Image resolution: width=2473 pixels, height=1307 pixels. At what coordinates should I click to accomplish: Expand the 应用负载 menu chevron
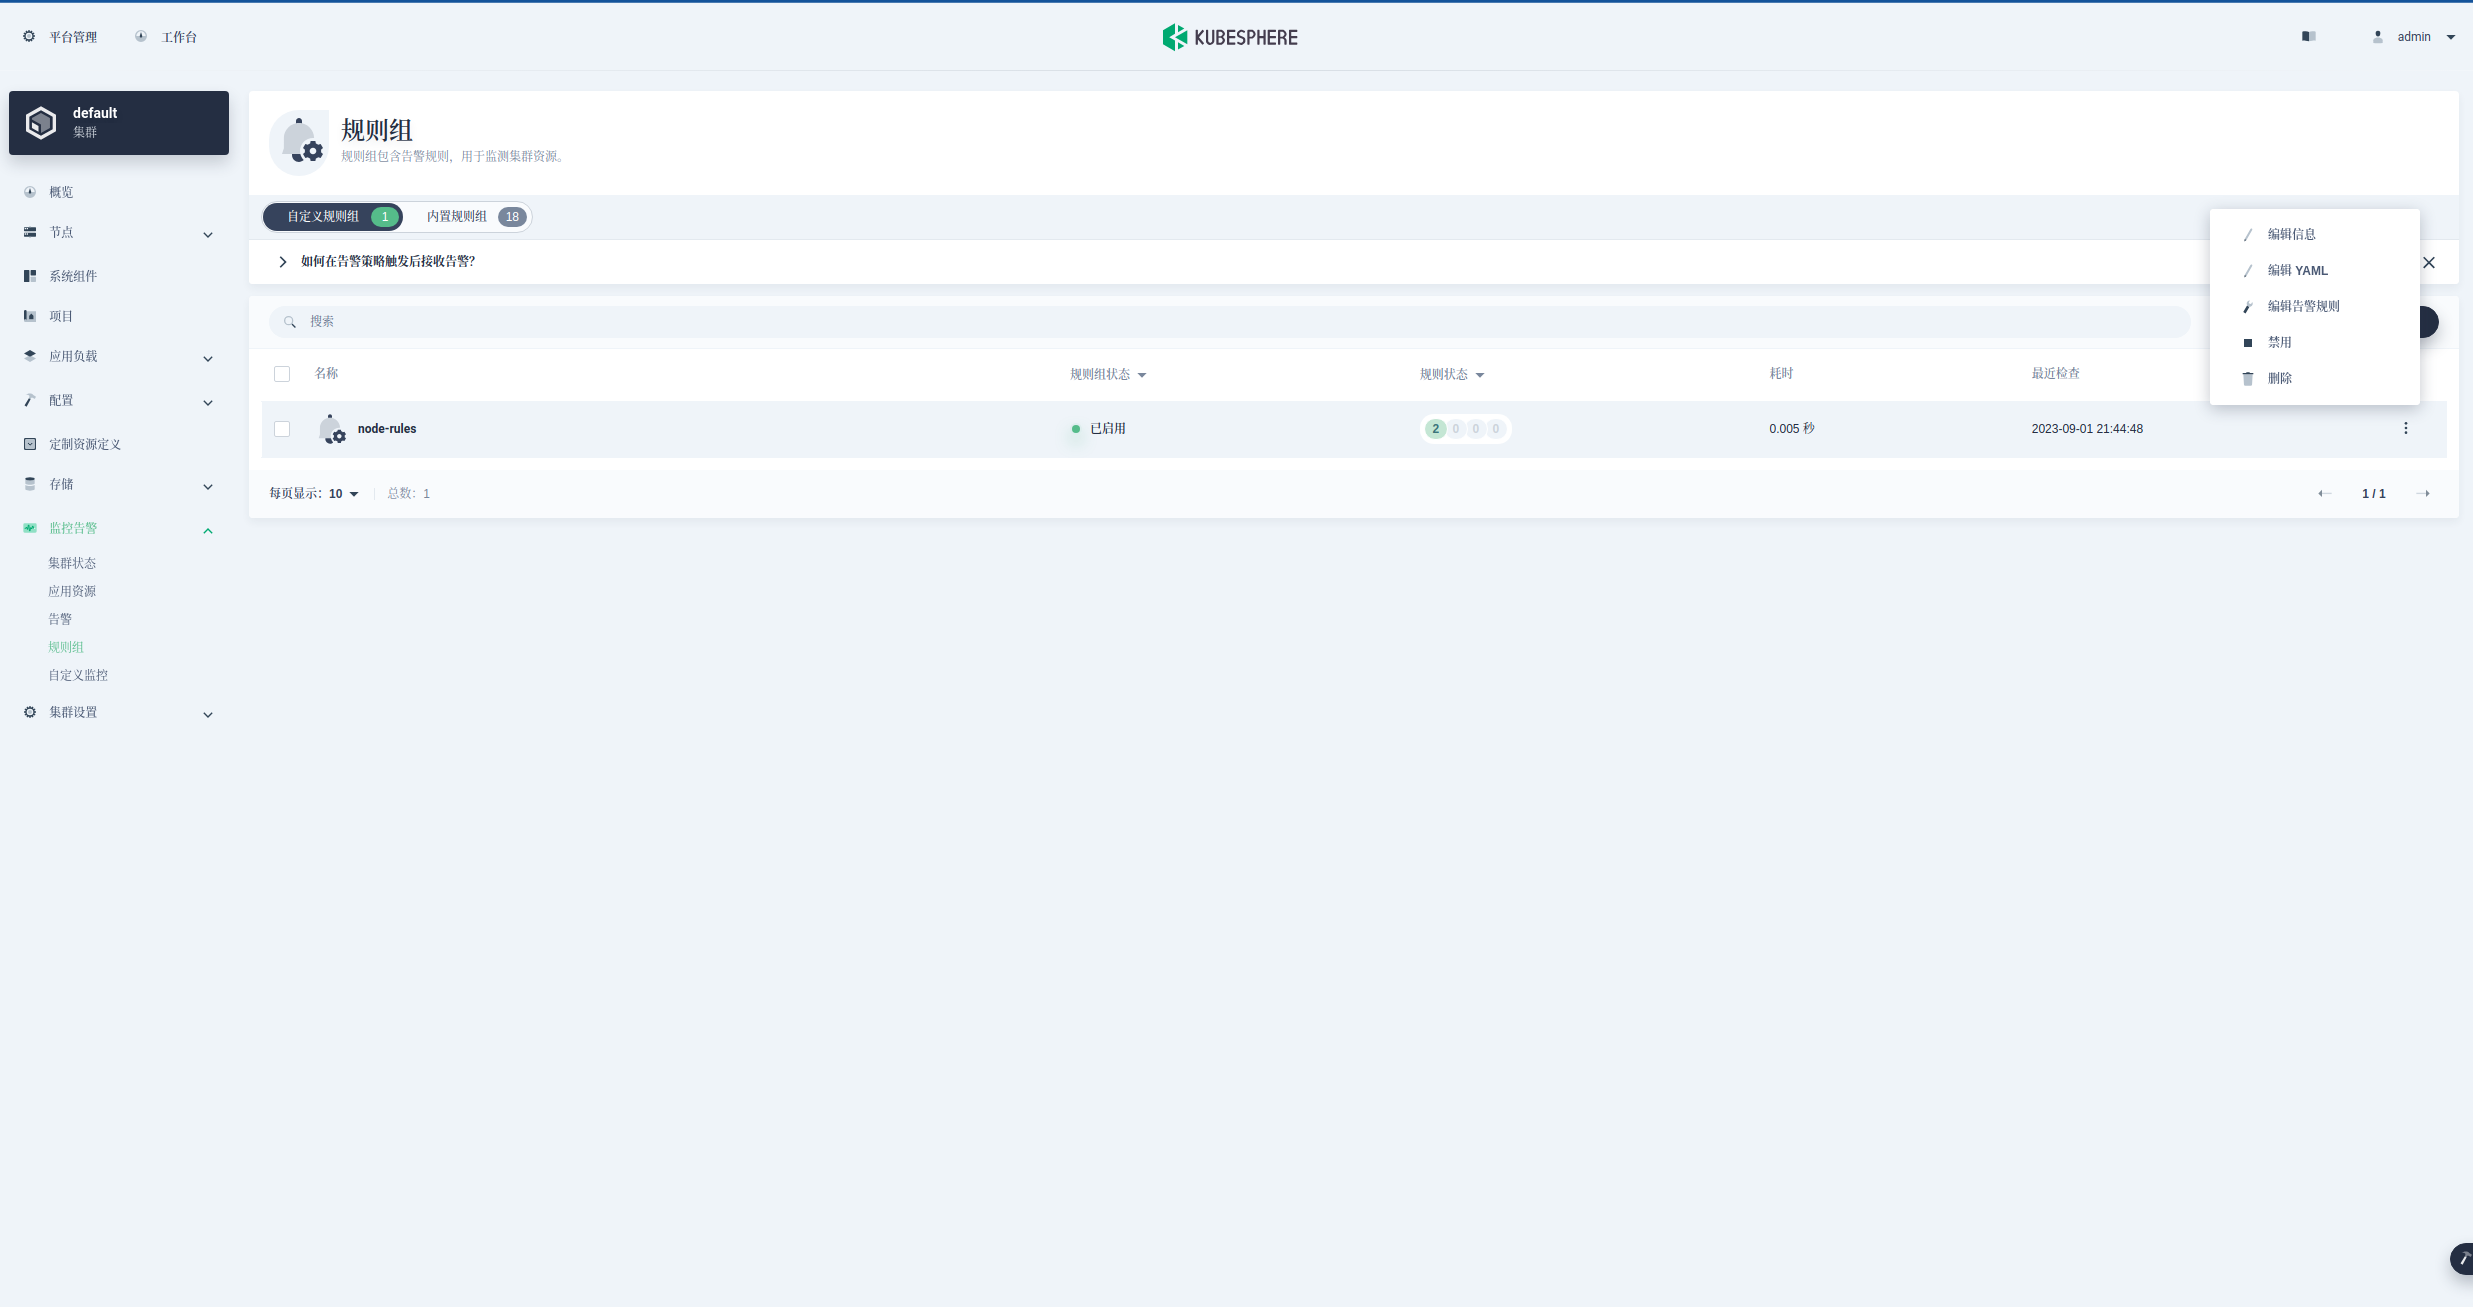(x=208, y=359)
